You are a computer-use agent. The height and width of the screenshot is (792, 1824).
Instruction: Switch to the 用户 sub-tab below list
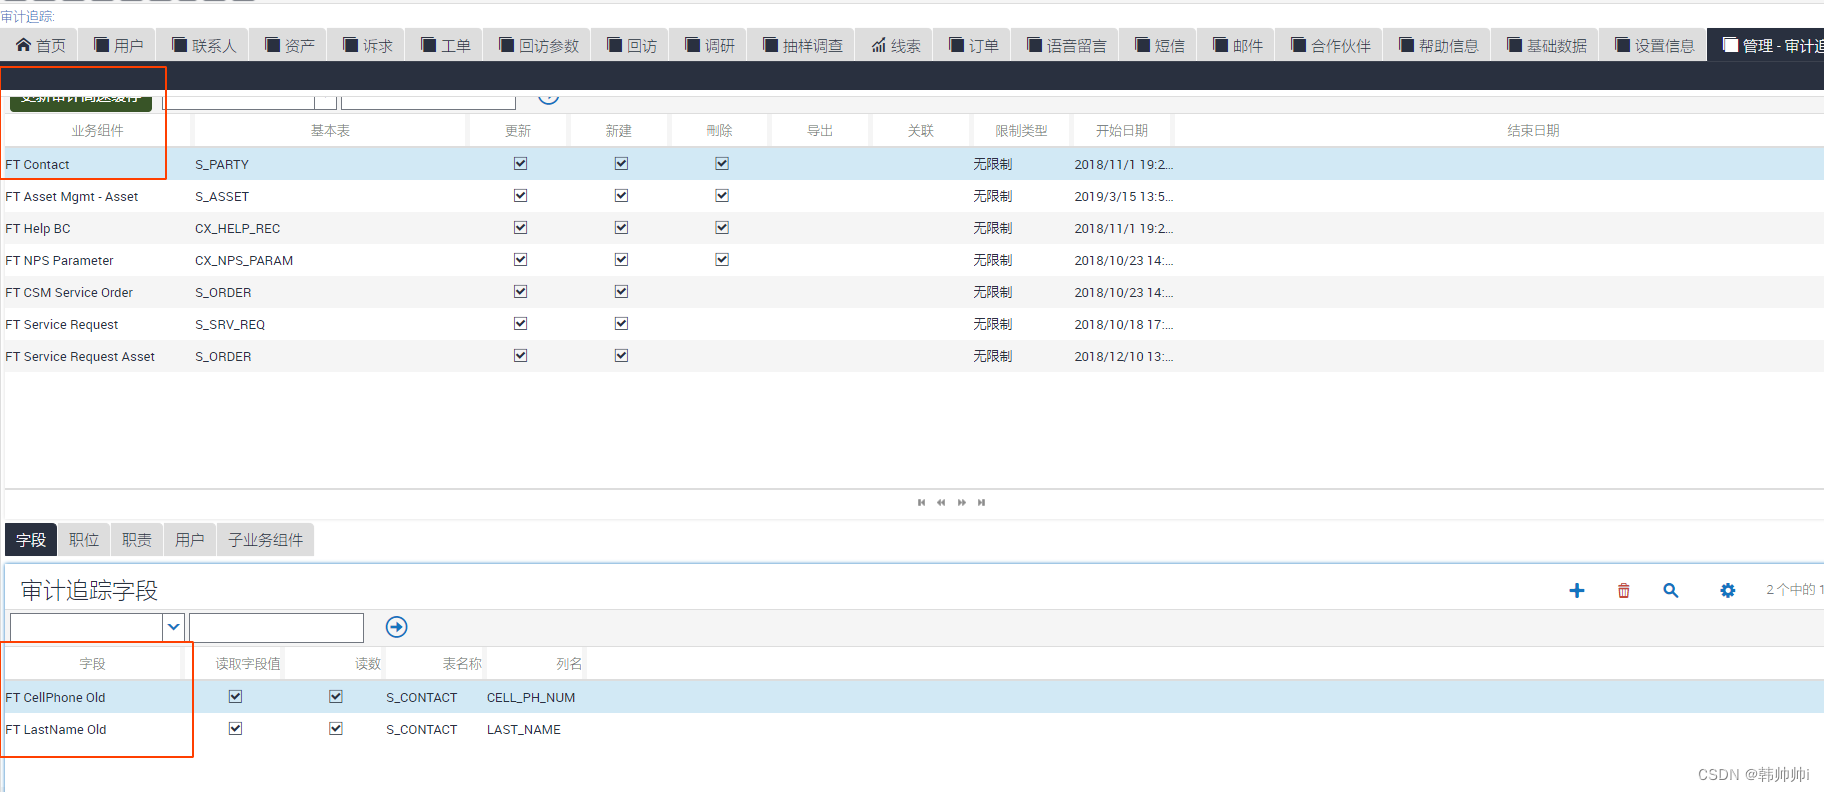[190, 540]
